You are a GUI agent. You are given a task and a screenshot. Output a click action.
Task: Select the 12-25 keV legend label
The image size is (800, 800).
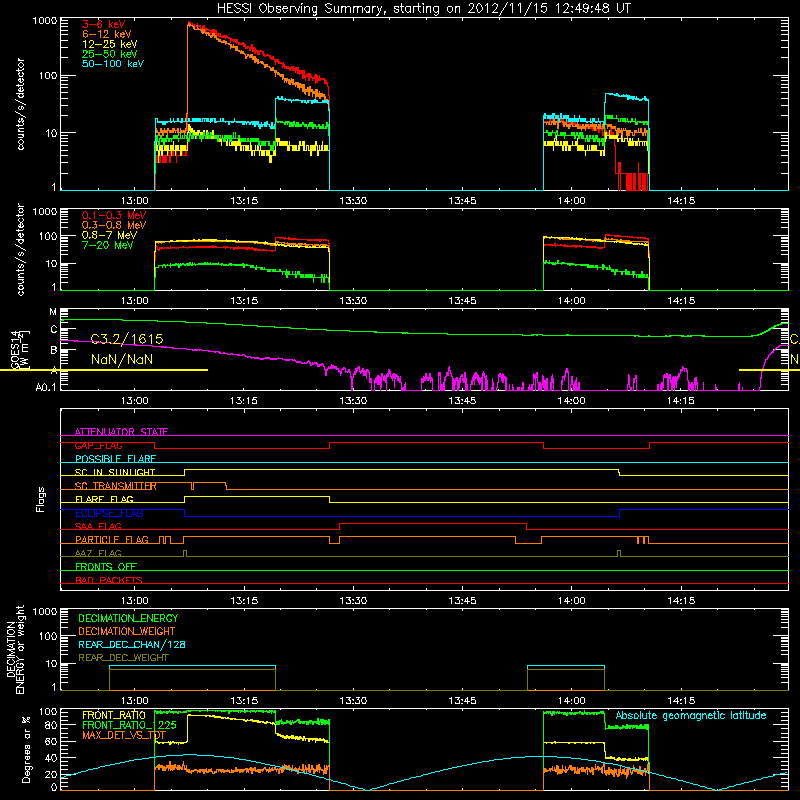(110, 44)
